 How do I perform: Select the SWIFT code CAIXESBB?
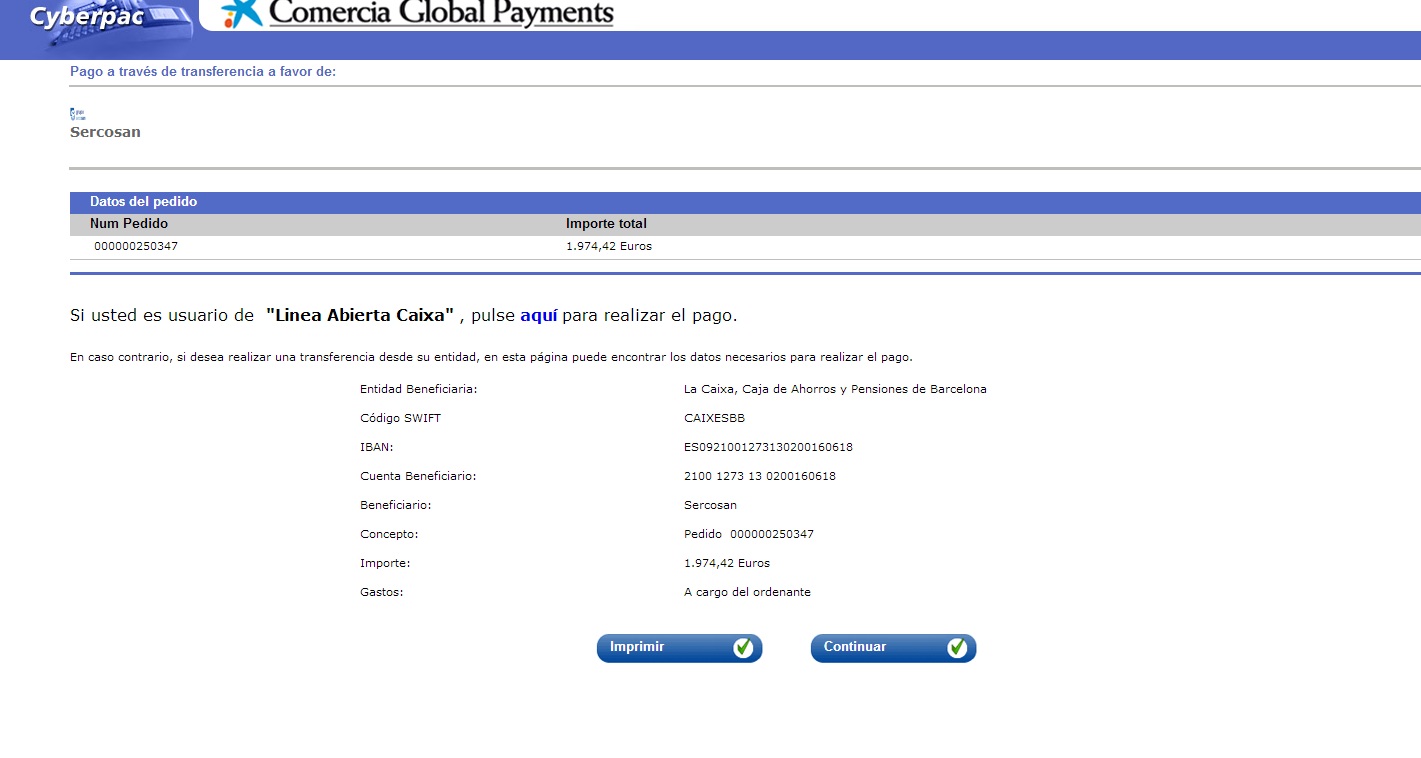(x=714, y=418)
